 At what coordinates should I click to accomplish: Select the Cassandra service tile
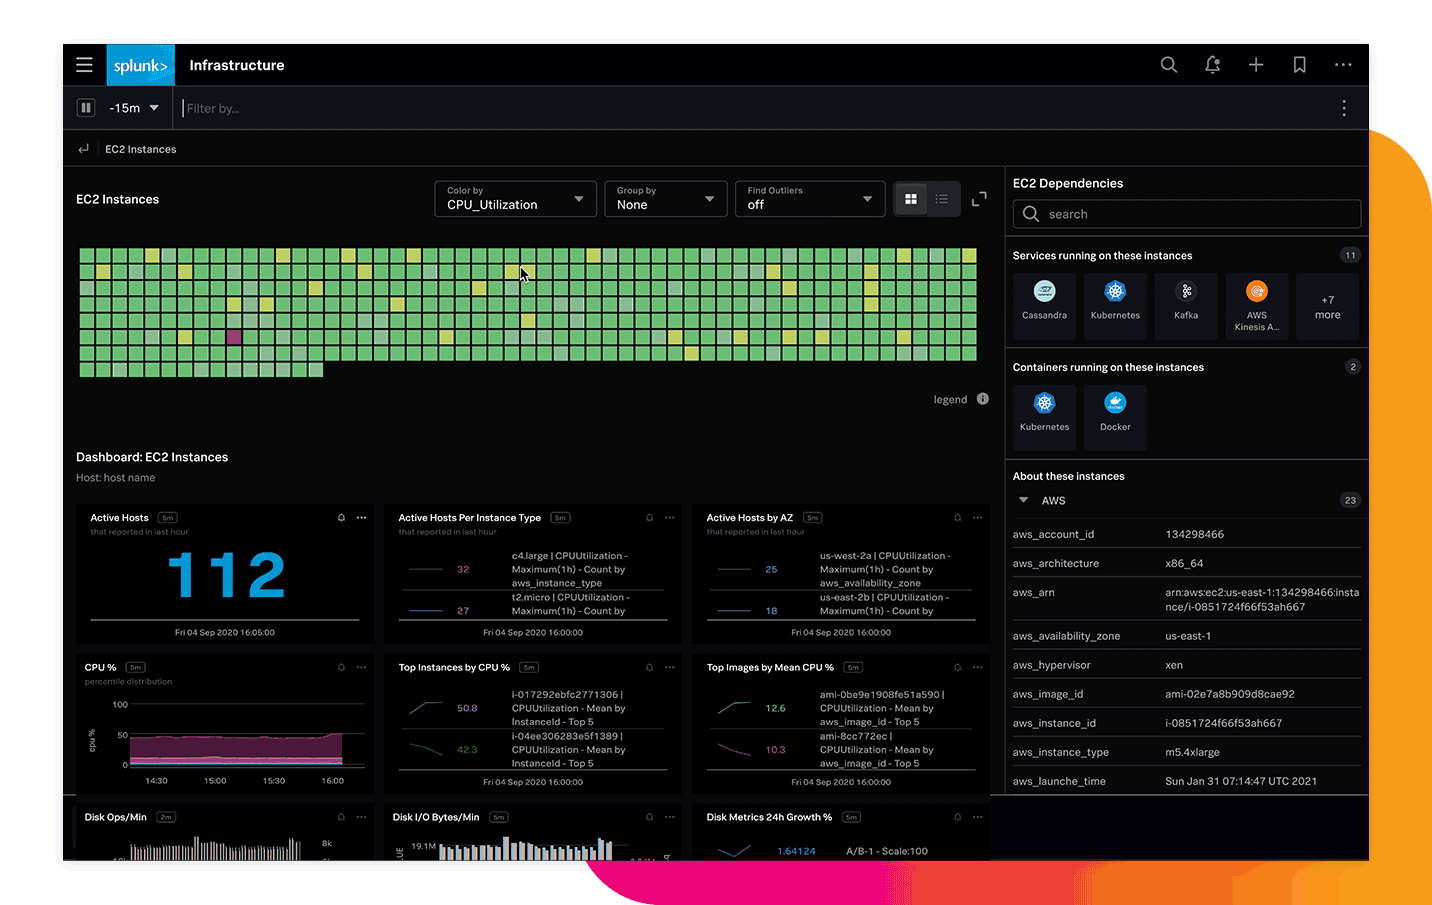click(1044, 305)
